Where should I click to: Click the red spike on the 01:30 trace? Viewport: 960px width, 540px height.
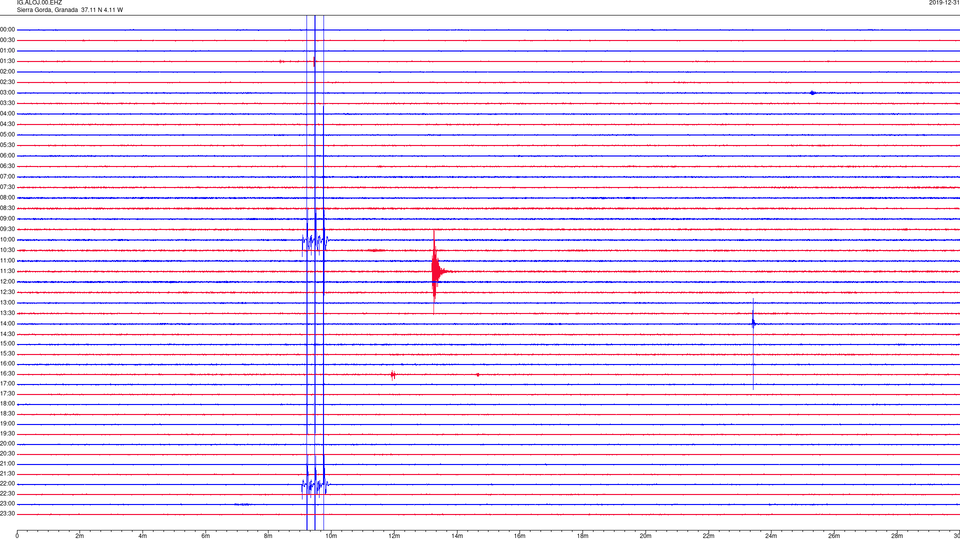(314, 61)
